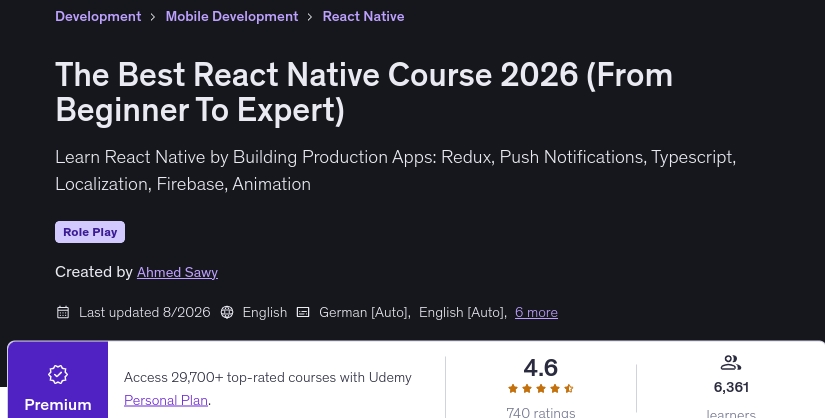This screenshot has width=825, height=418.
Task: Click the closed captions icon
Action: coord(303,312)
